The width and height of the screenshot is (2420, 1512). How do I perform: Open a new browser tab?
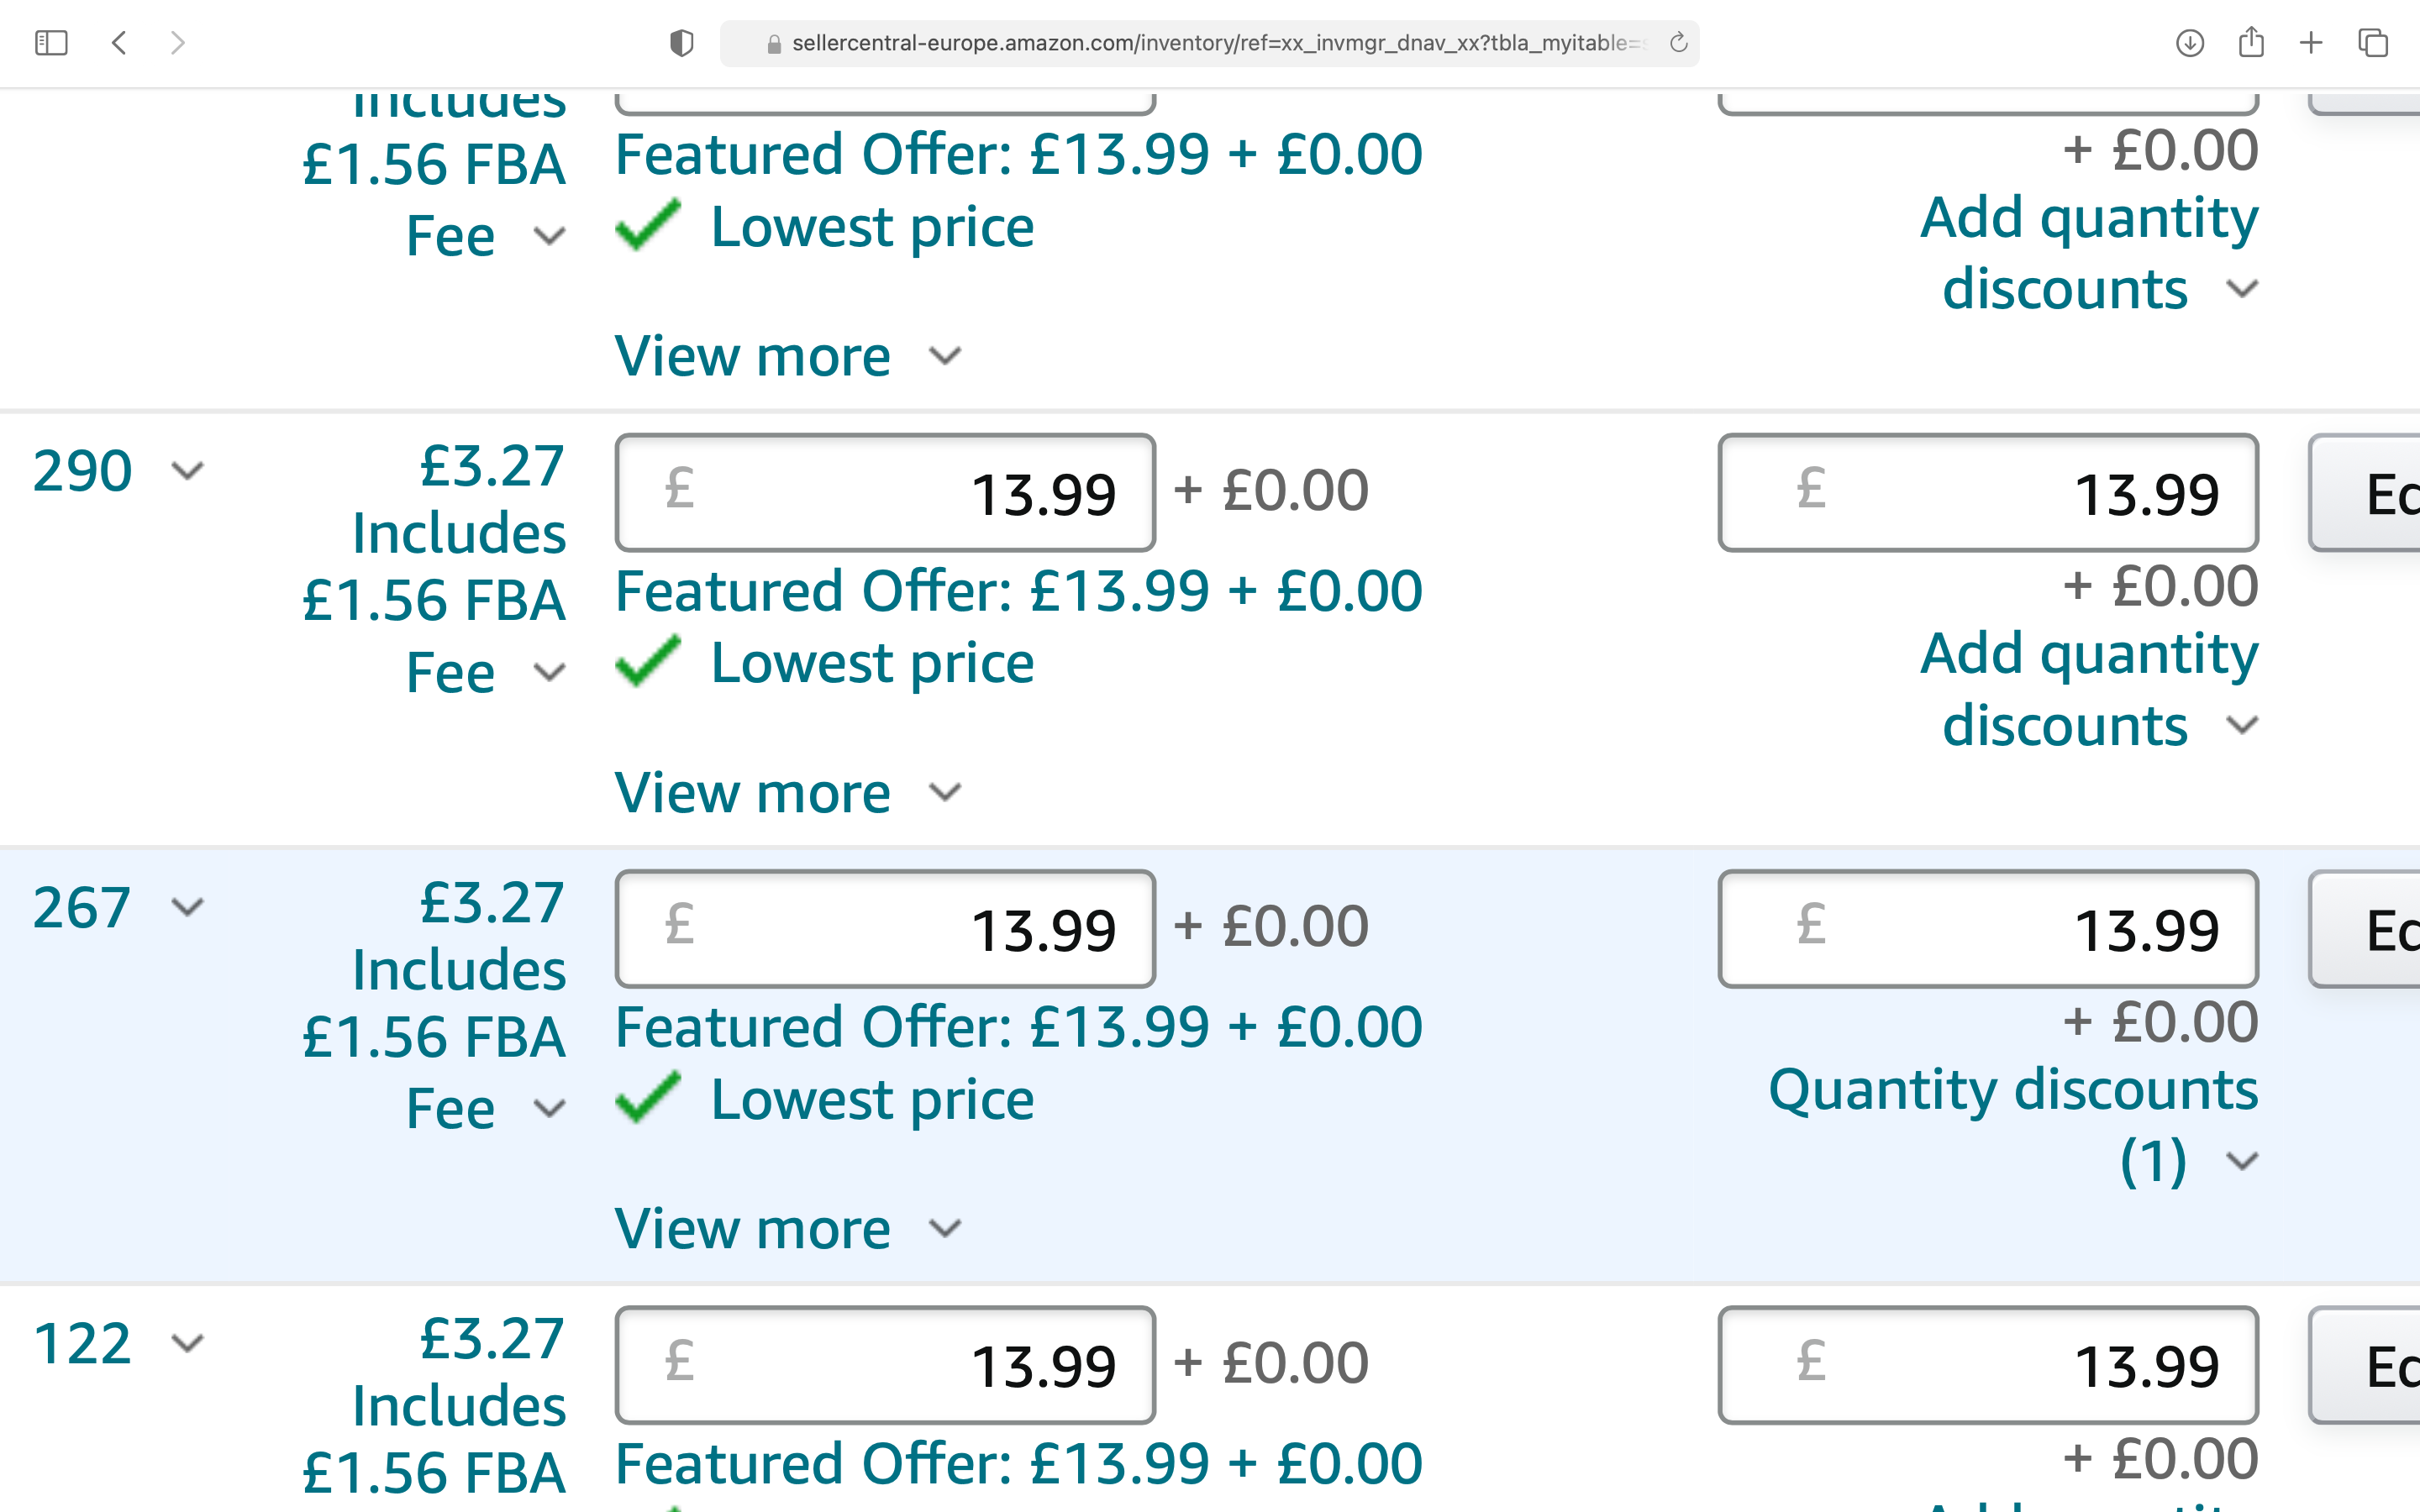2311,43
